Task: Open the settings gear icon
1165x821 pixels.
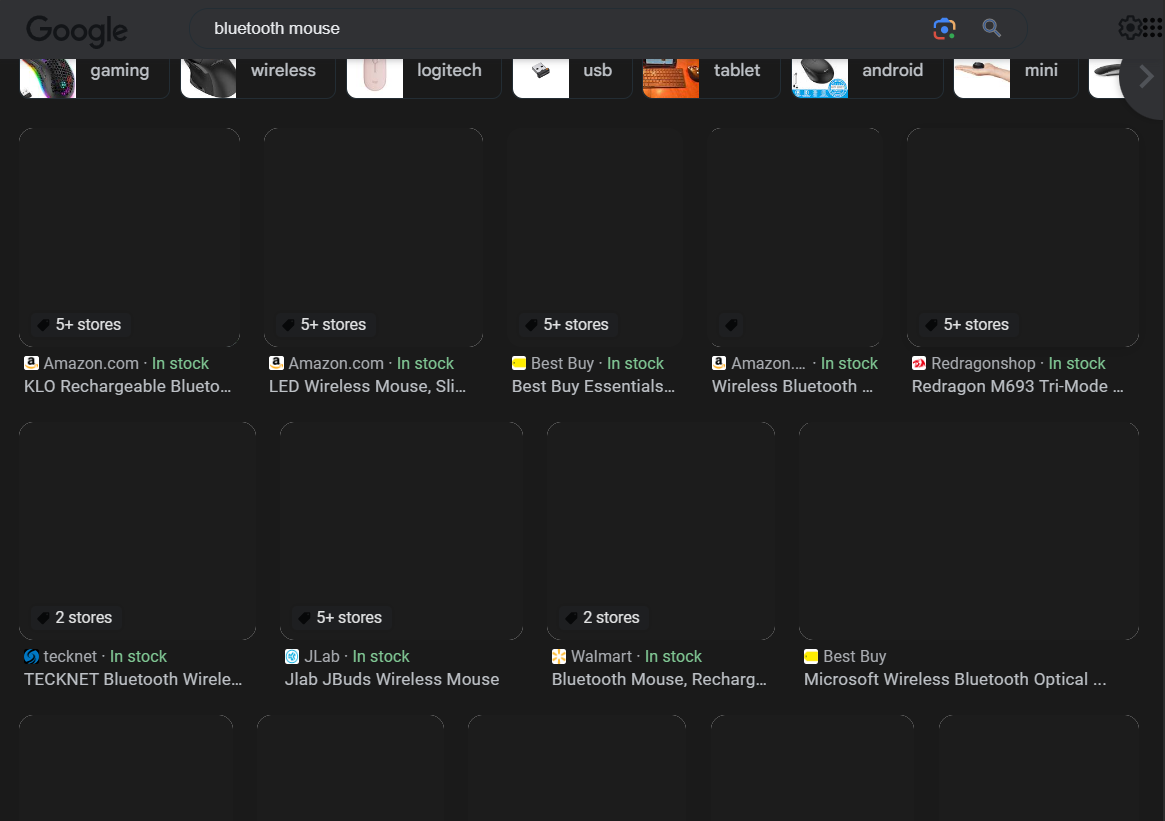Action: pyautogui.click(x=1130, y=28)
